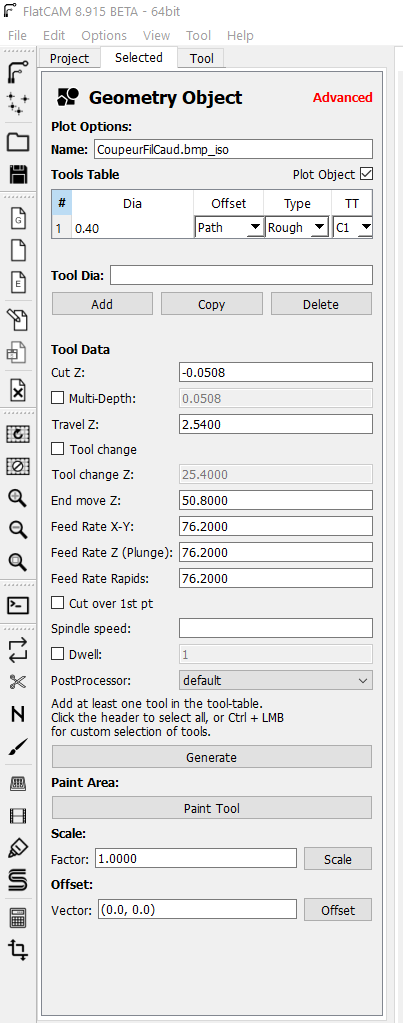Viewport: 403px width, 1023px height.
Task: Click the Generate button
Action: coord(212,757)
